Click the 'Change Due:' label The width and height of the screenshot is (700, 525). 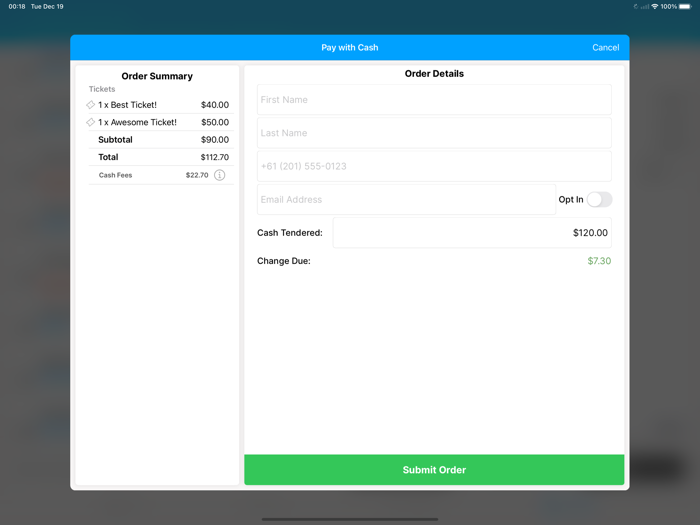coord(283,261)
